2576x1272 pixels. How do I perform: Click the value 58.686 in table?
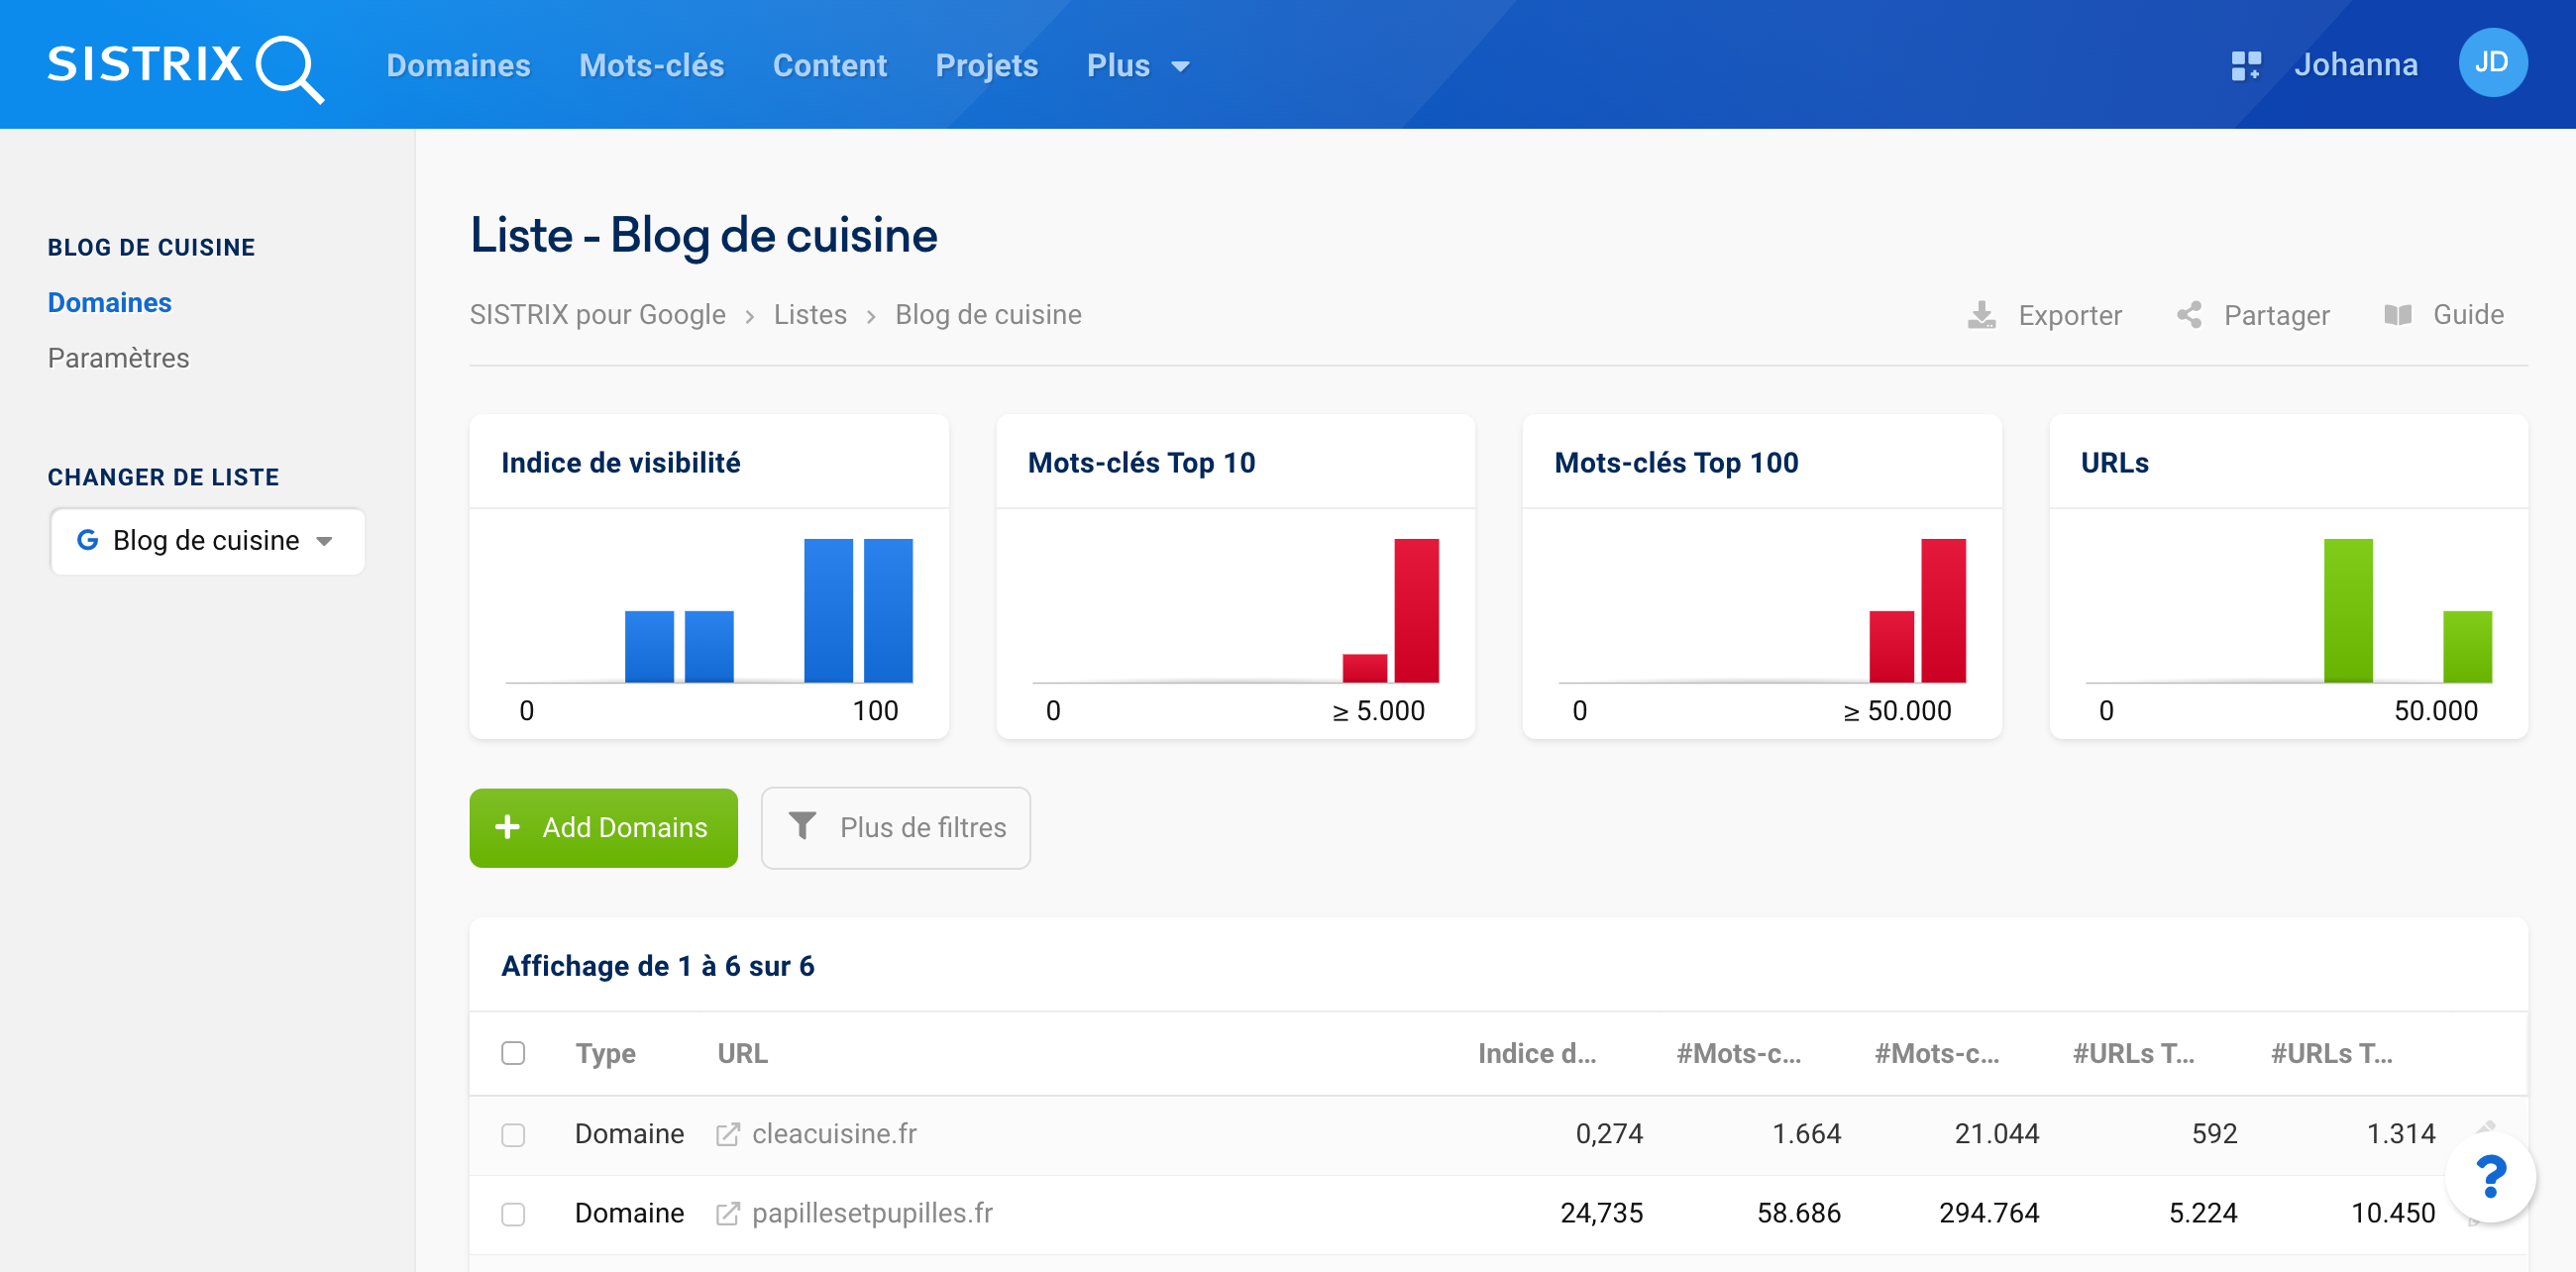[1798, 1213]
